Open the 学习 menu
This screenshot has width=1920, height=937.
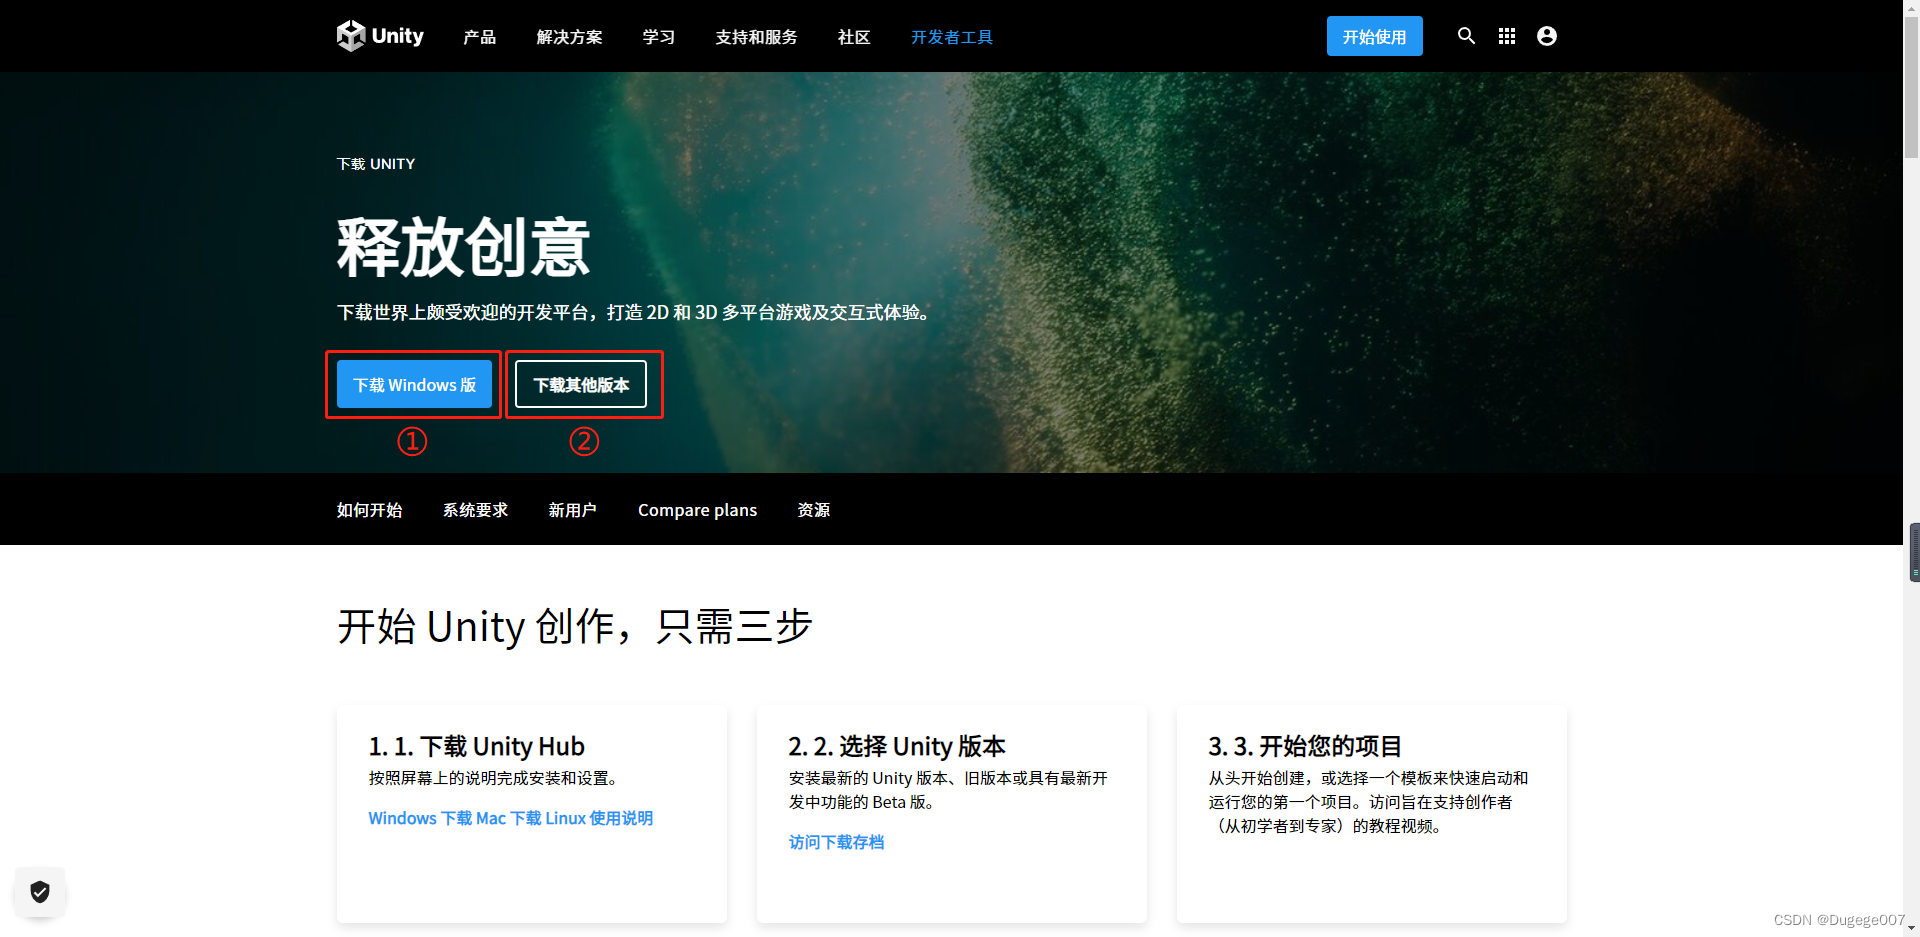tap(659, 37)
